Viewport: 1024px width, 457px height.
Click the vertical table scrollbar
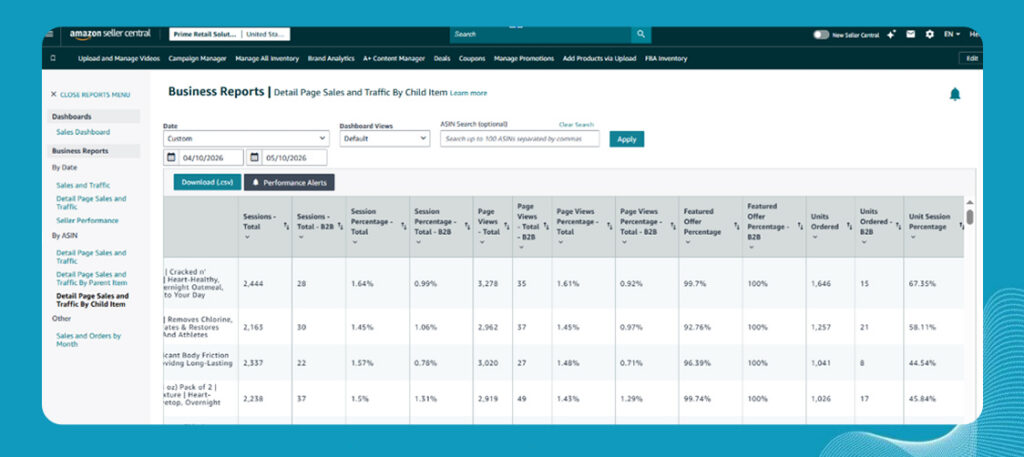pyautogui.click(x=970, y=216)
